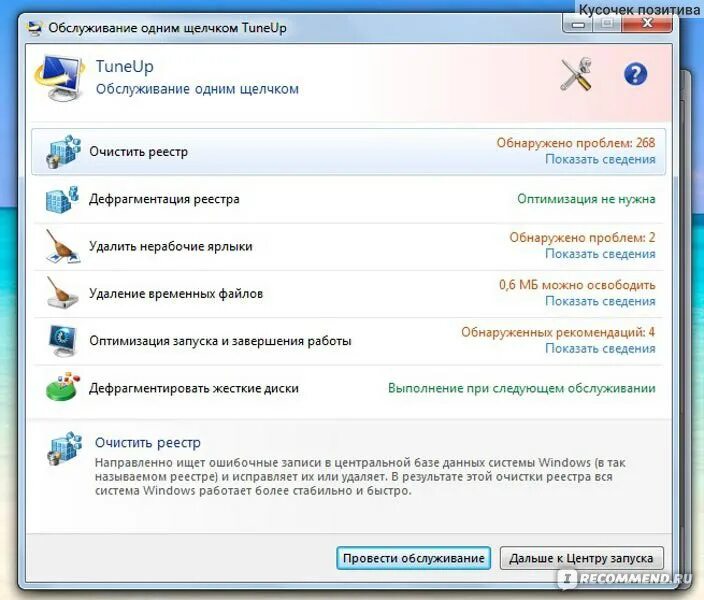Click the status text Оптимизация не нужна
Image resolution: width=704 pixels, height=600 pixels.
click(x=586, y=199)
